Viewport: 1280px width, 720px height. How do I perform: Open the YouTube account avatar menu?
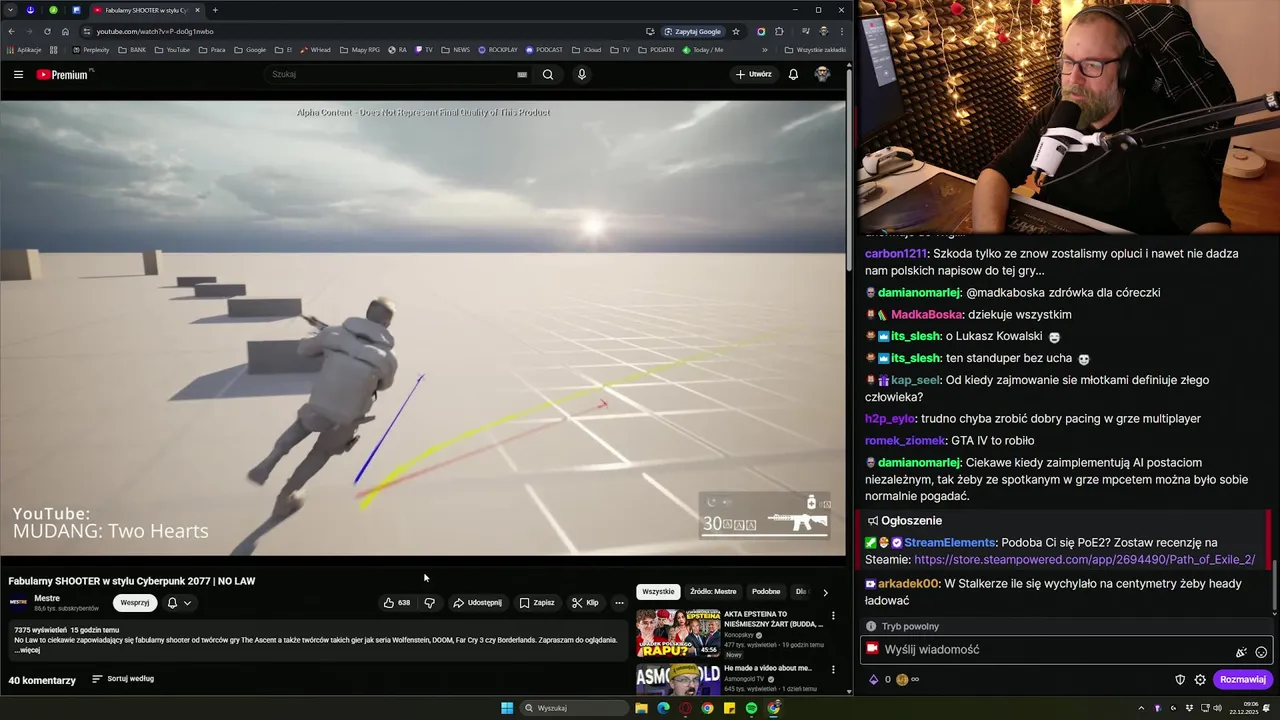pyautogui.click(x=822, y=74)
